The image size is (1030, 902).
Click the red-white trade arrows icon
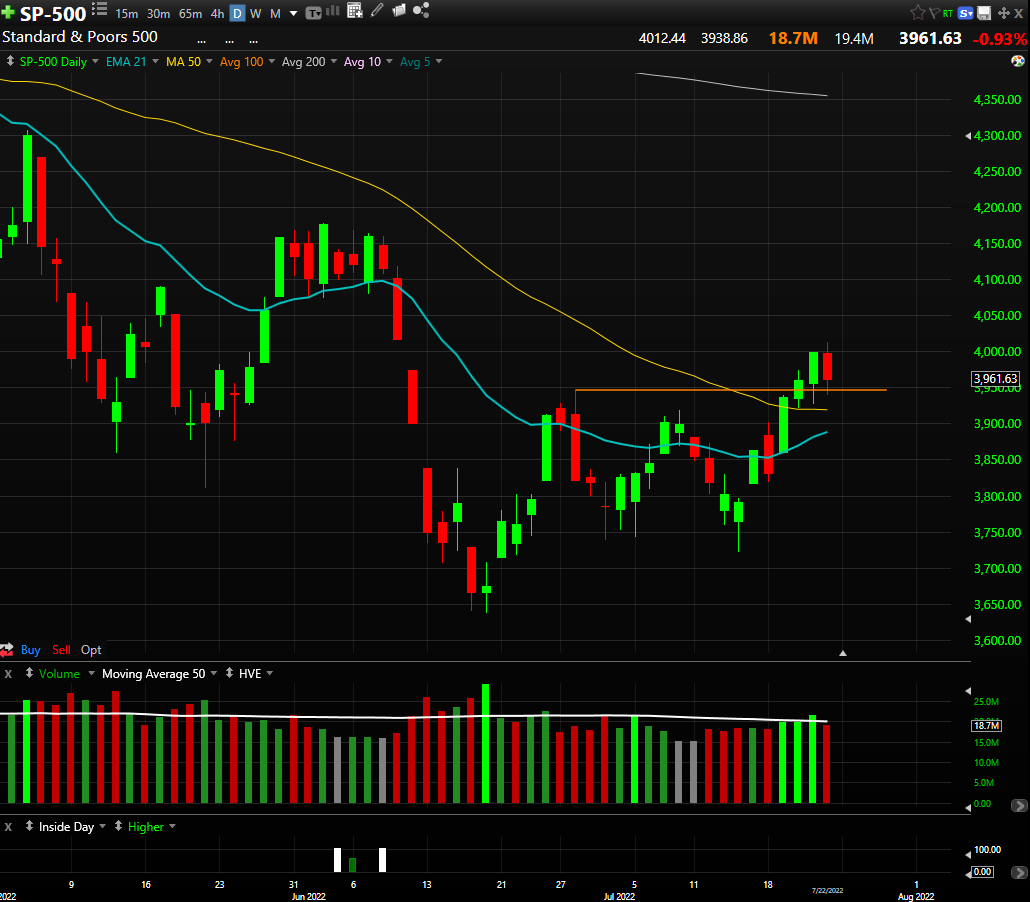tap(7, 650)
